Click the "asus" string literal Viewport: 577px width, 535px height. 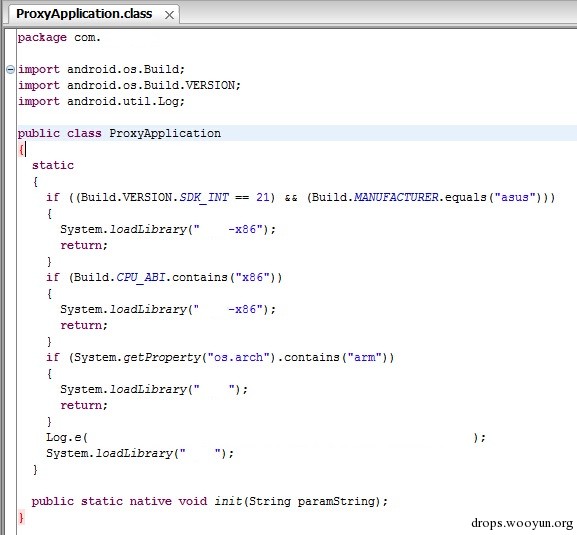[514, 197]
